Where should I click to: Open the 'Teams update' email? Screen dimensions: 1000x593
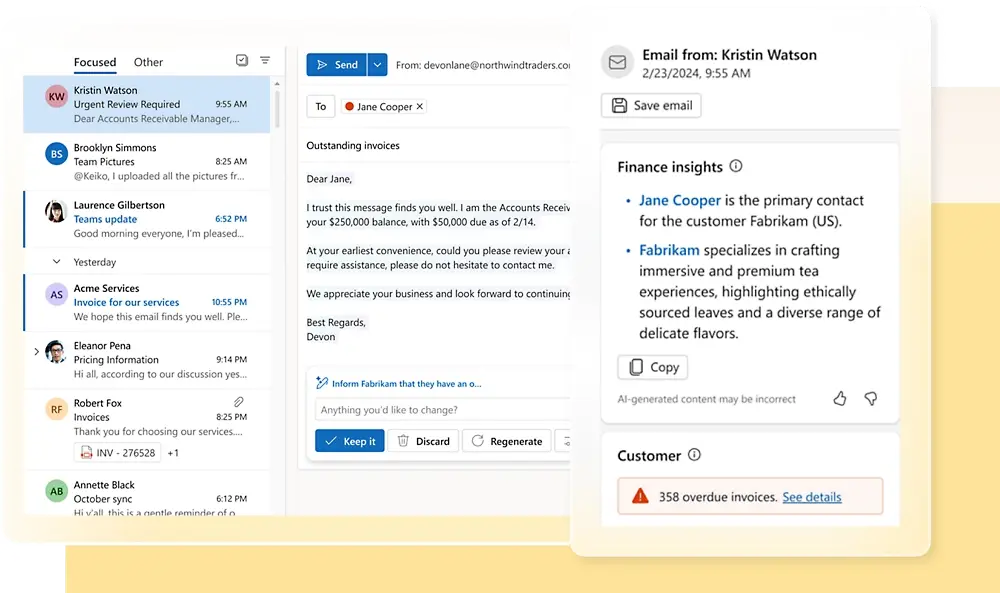tap(147, 219)
